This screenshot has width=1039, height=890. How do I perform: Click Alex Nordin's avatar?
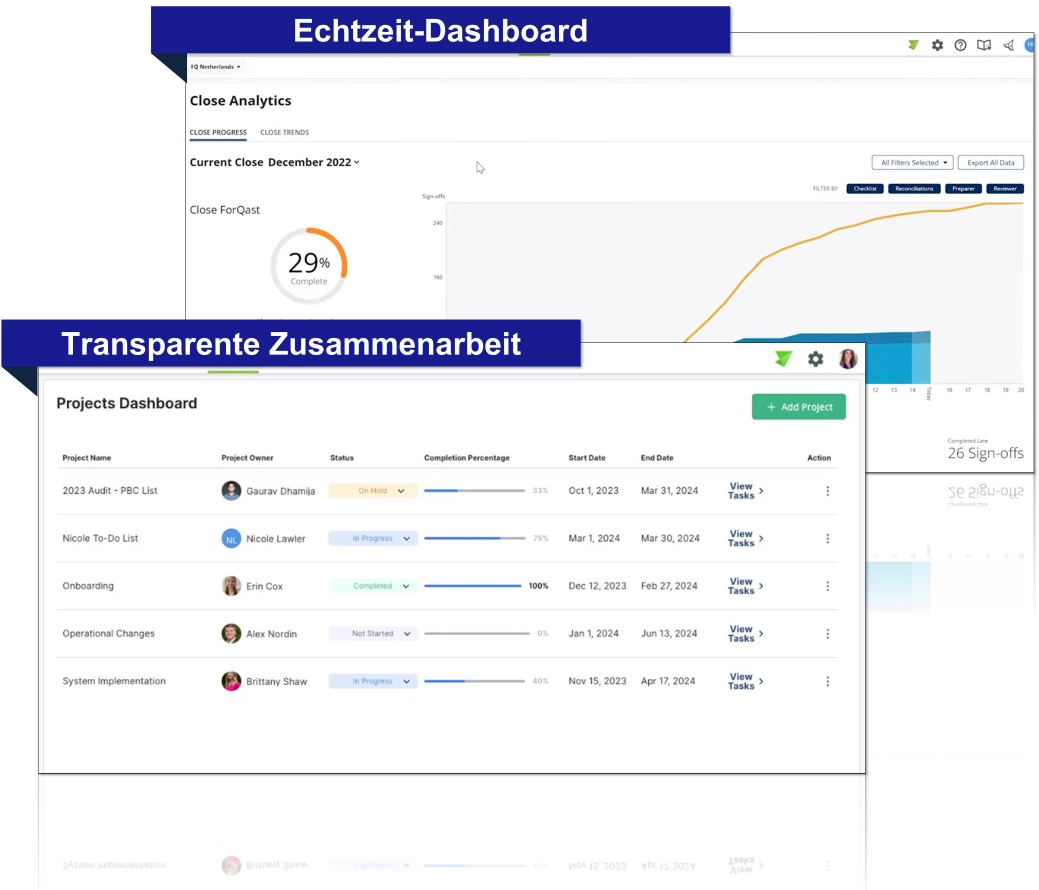pos(231,634)
